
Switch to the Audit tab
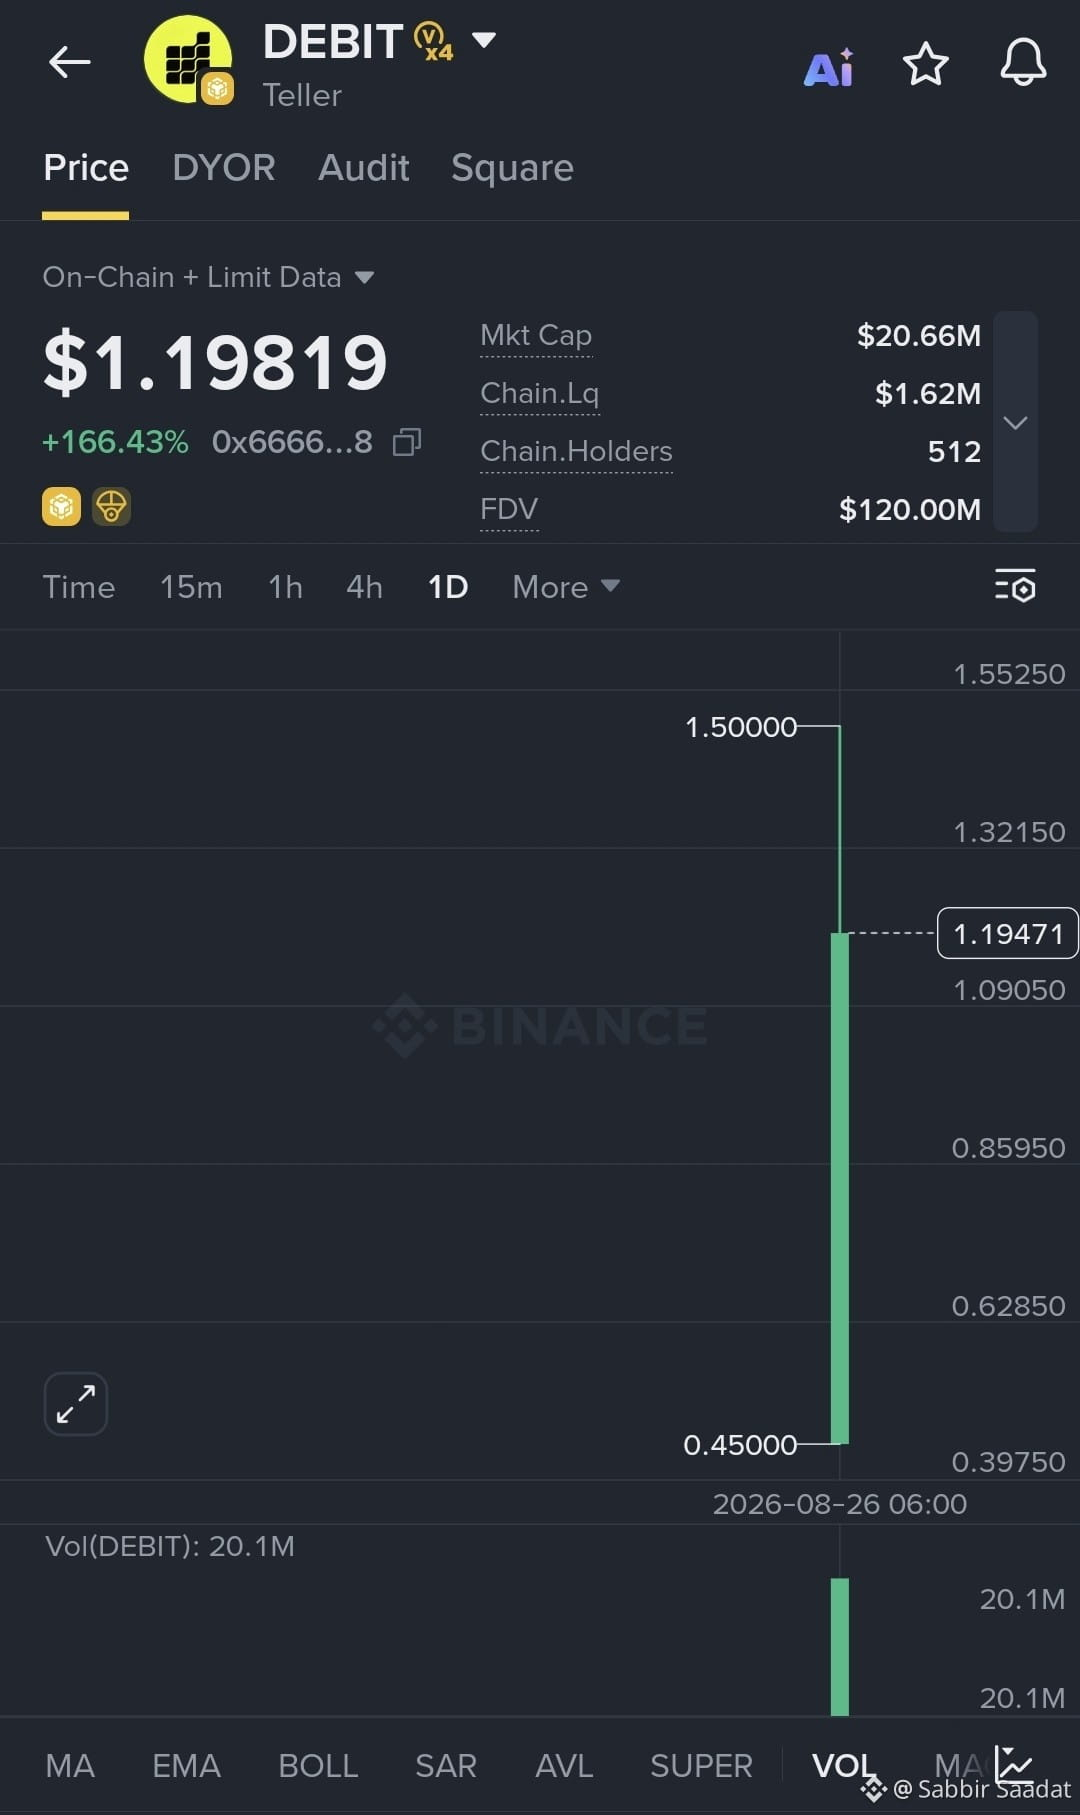(364, 168)
